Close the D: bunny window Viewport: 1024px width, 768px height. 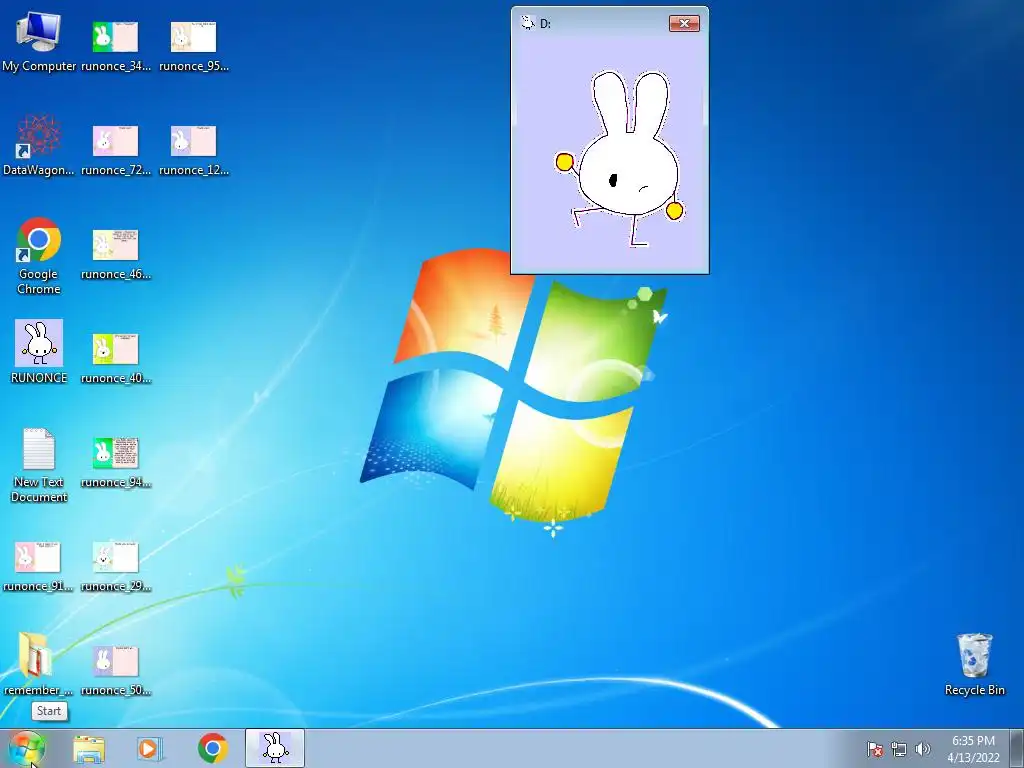point(684,24)
